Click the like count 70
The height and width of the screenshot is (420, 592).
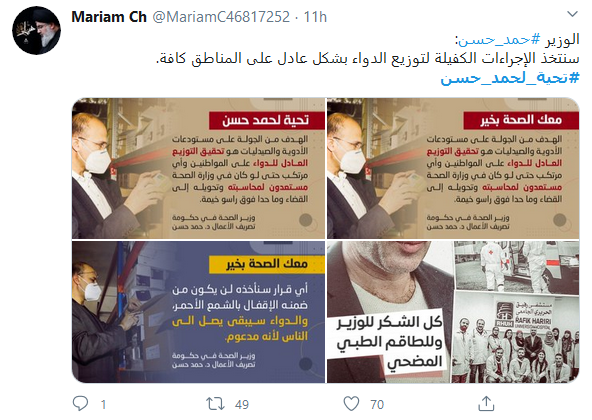[377, 405]
